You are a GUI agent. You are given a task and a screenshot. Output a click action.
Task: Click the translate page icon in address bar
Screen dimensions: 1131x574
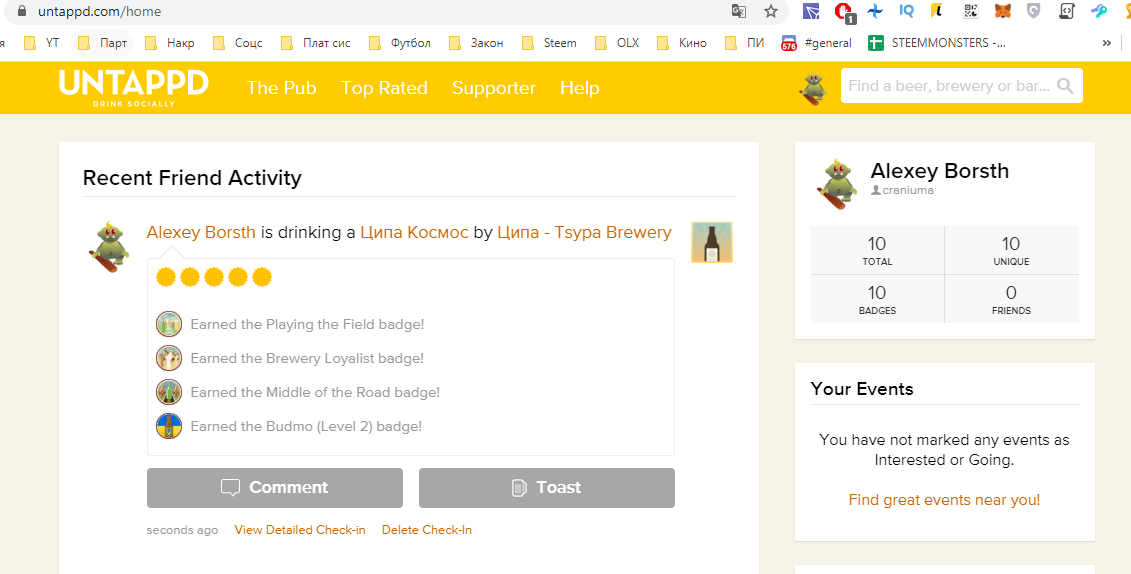point(739,12)
